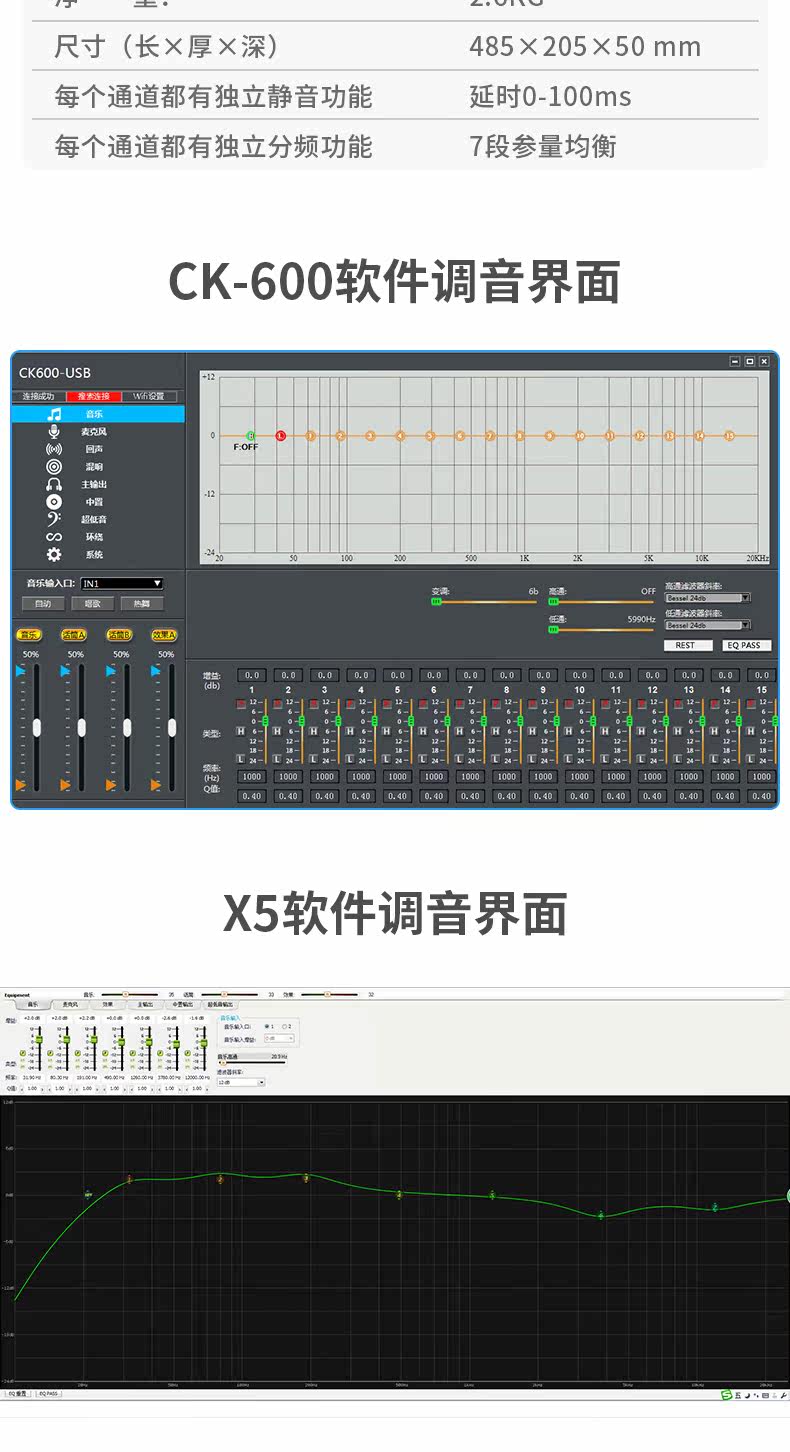Screen dimensions: 790x1452
Task: Click band 15 frequency 1000 field
Action: click(x=761, y=776)
